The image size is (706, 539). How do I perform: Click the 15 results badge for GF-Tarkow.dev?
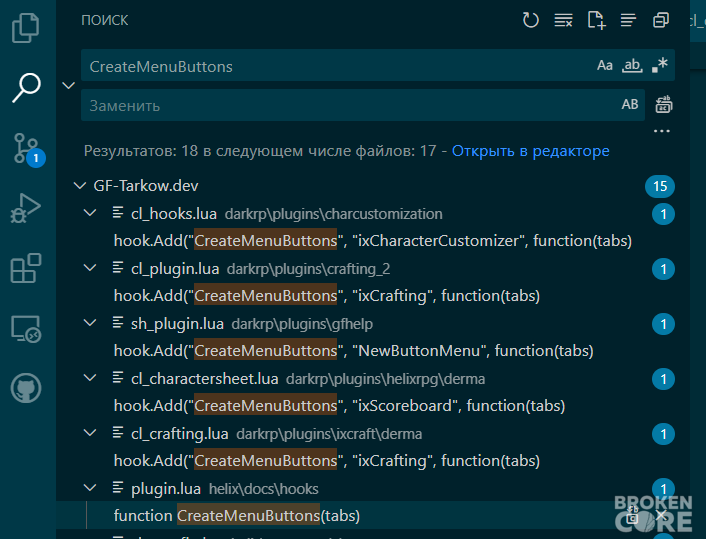pos(660,186)
